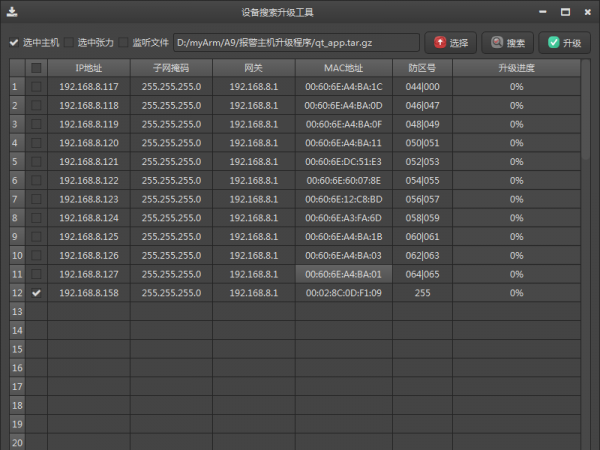Image resolution: width=600 pixels, height=450 pixels.
Task: Click the file path input field
Action: point(296,43)
